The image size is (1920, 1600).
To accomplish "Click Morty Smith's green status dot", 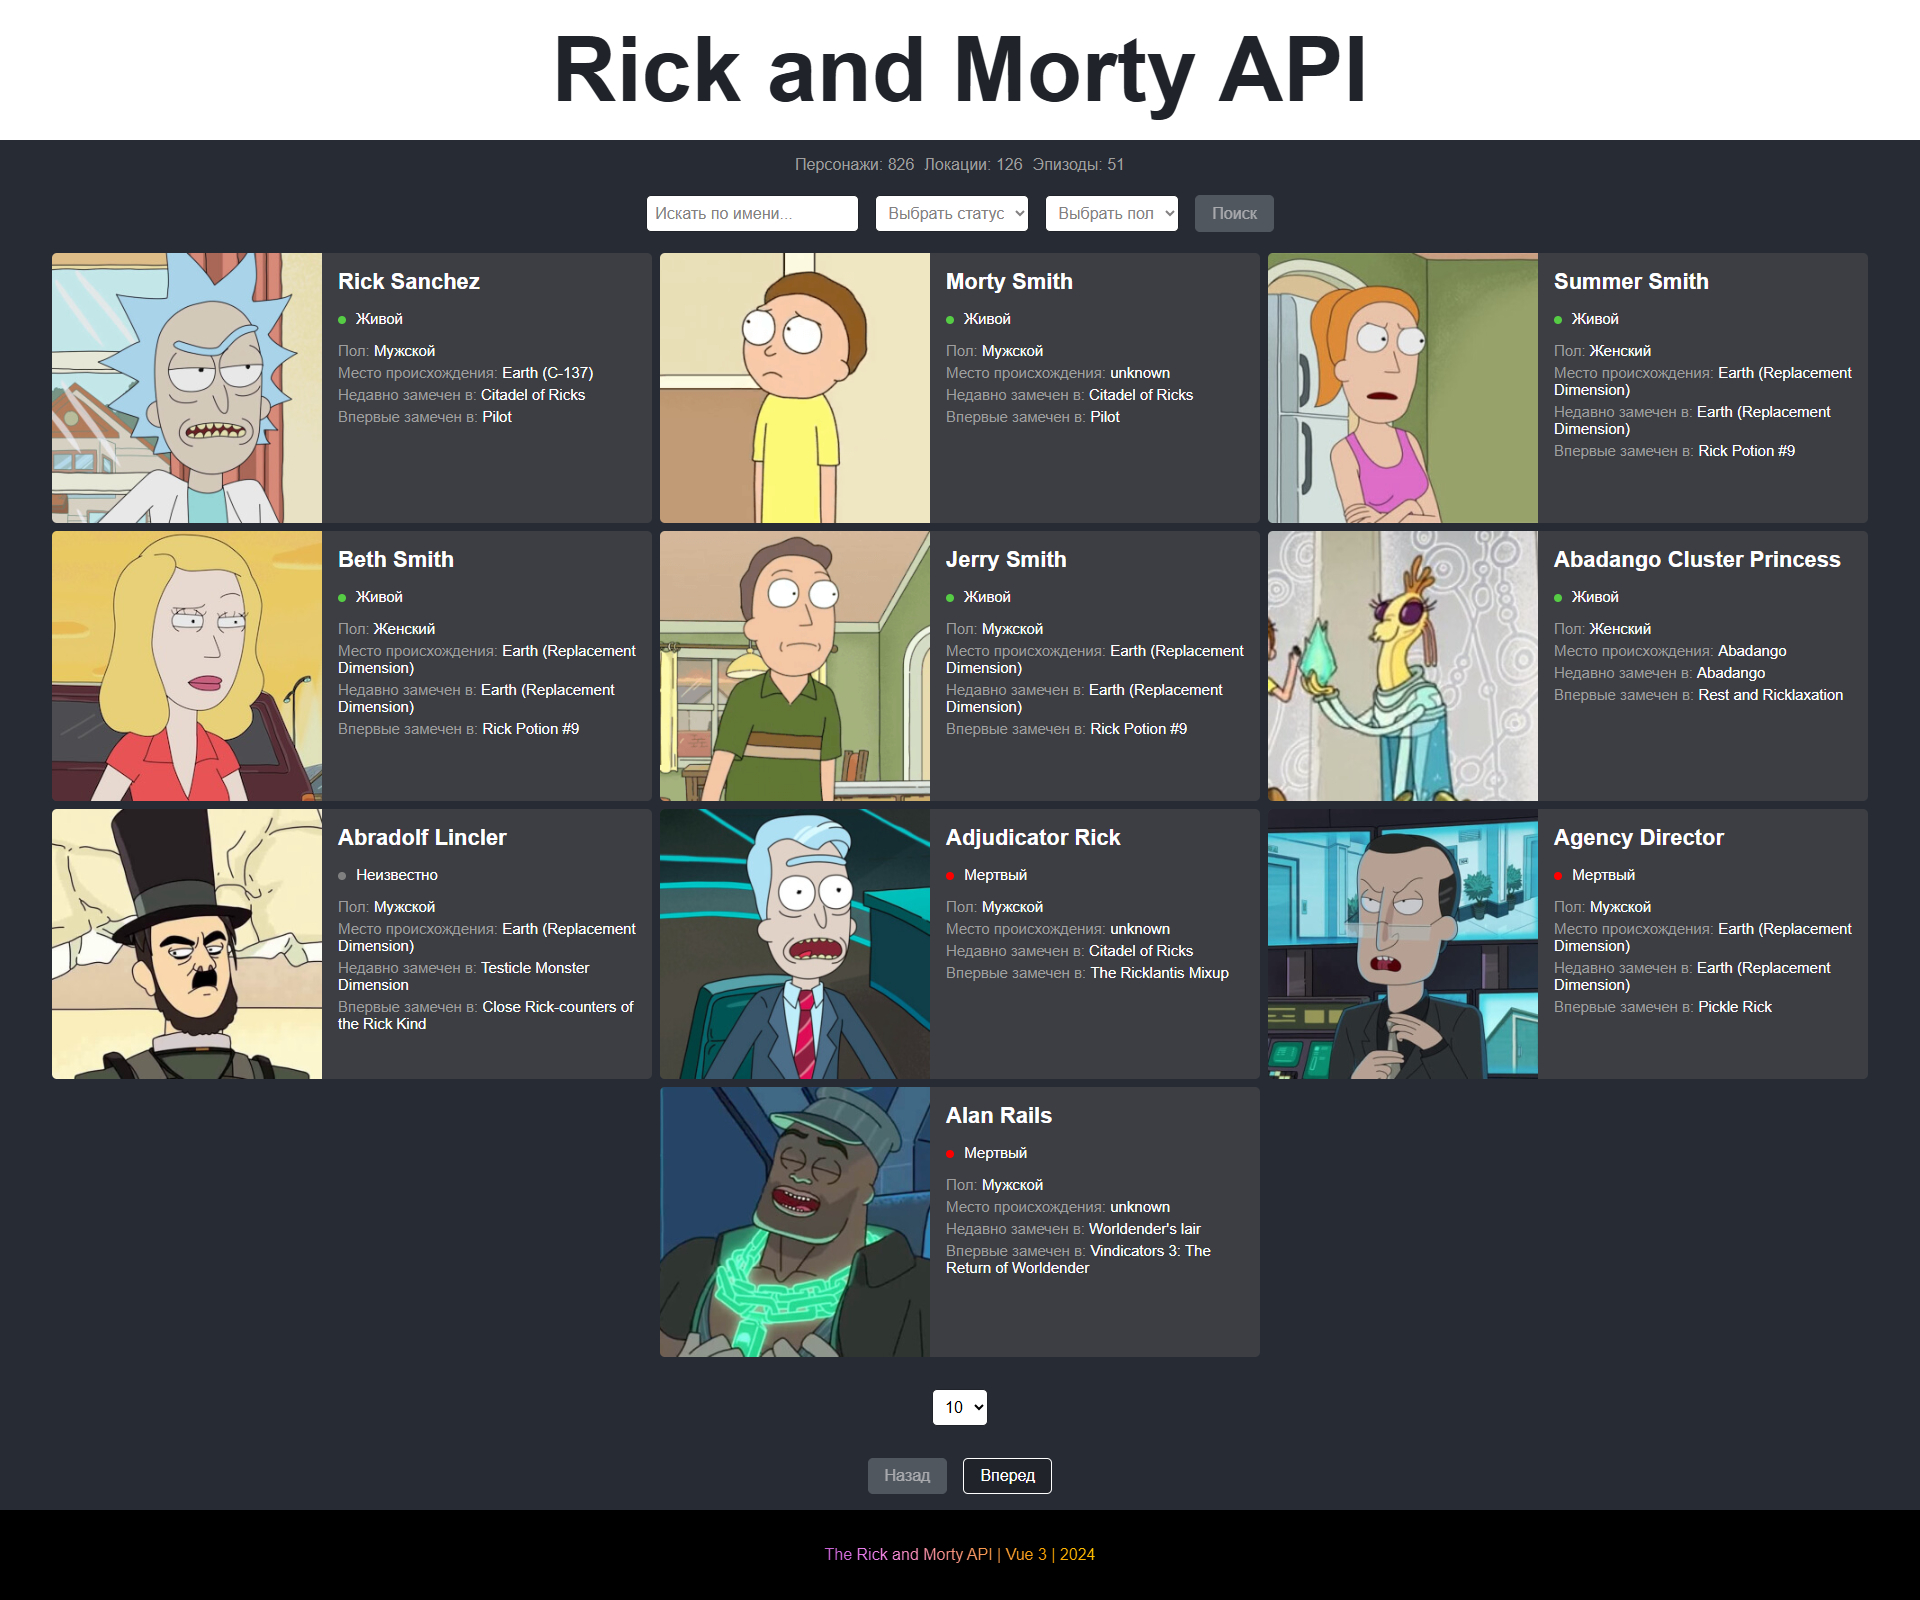I will 950,320.
